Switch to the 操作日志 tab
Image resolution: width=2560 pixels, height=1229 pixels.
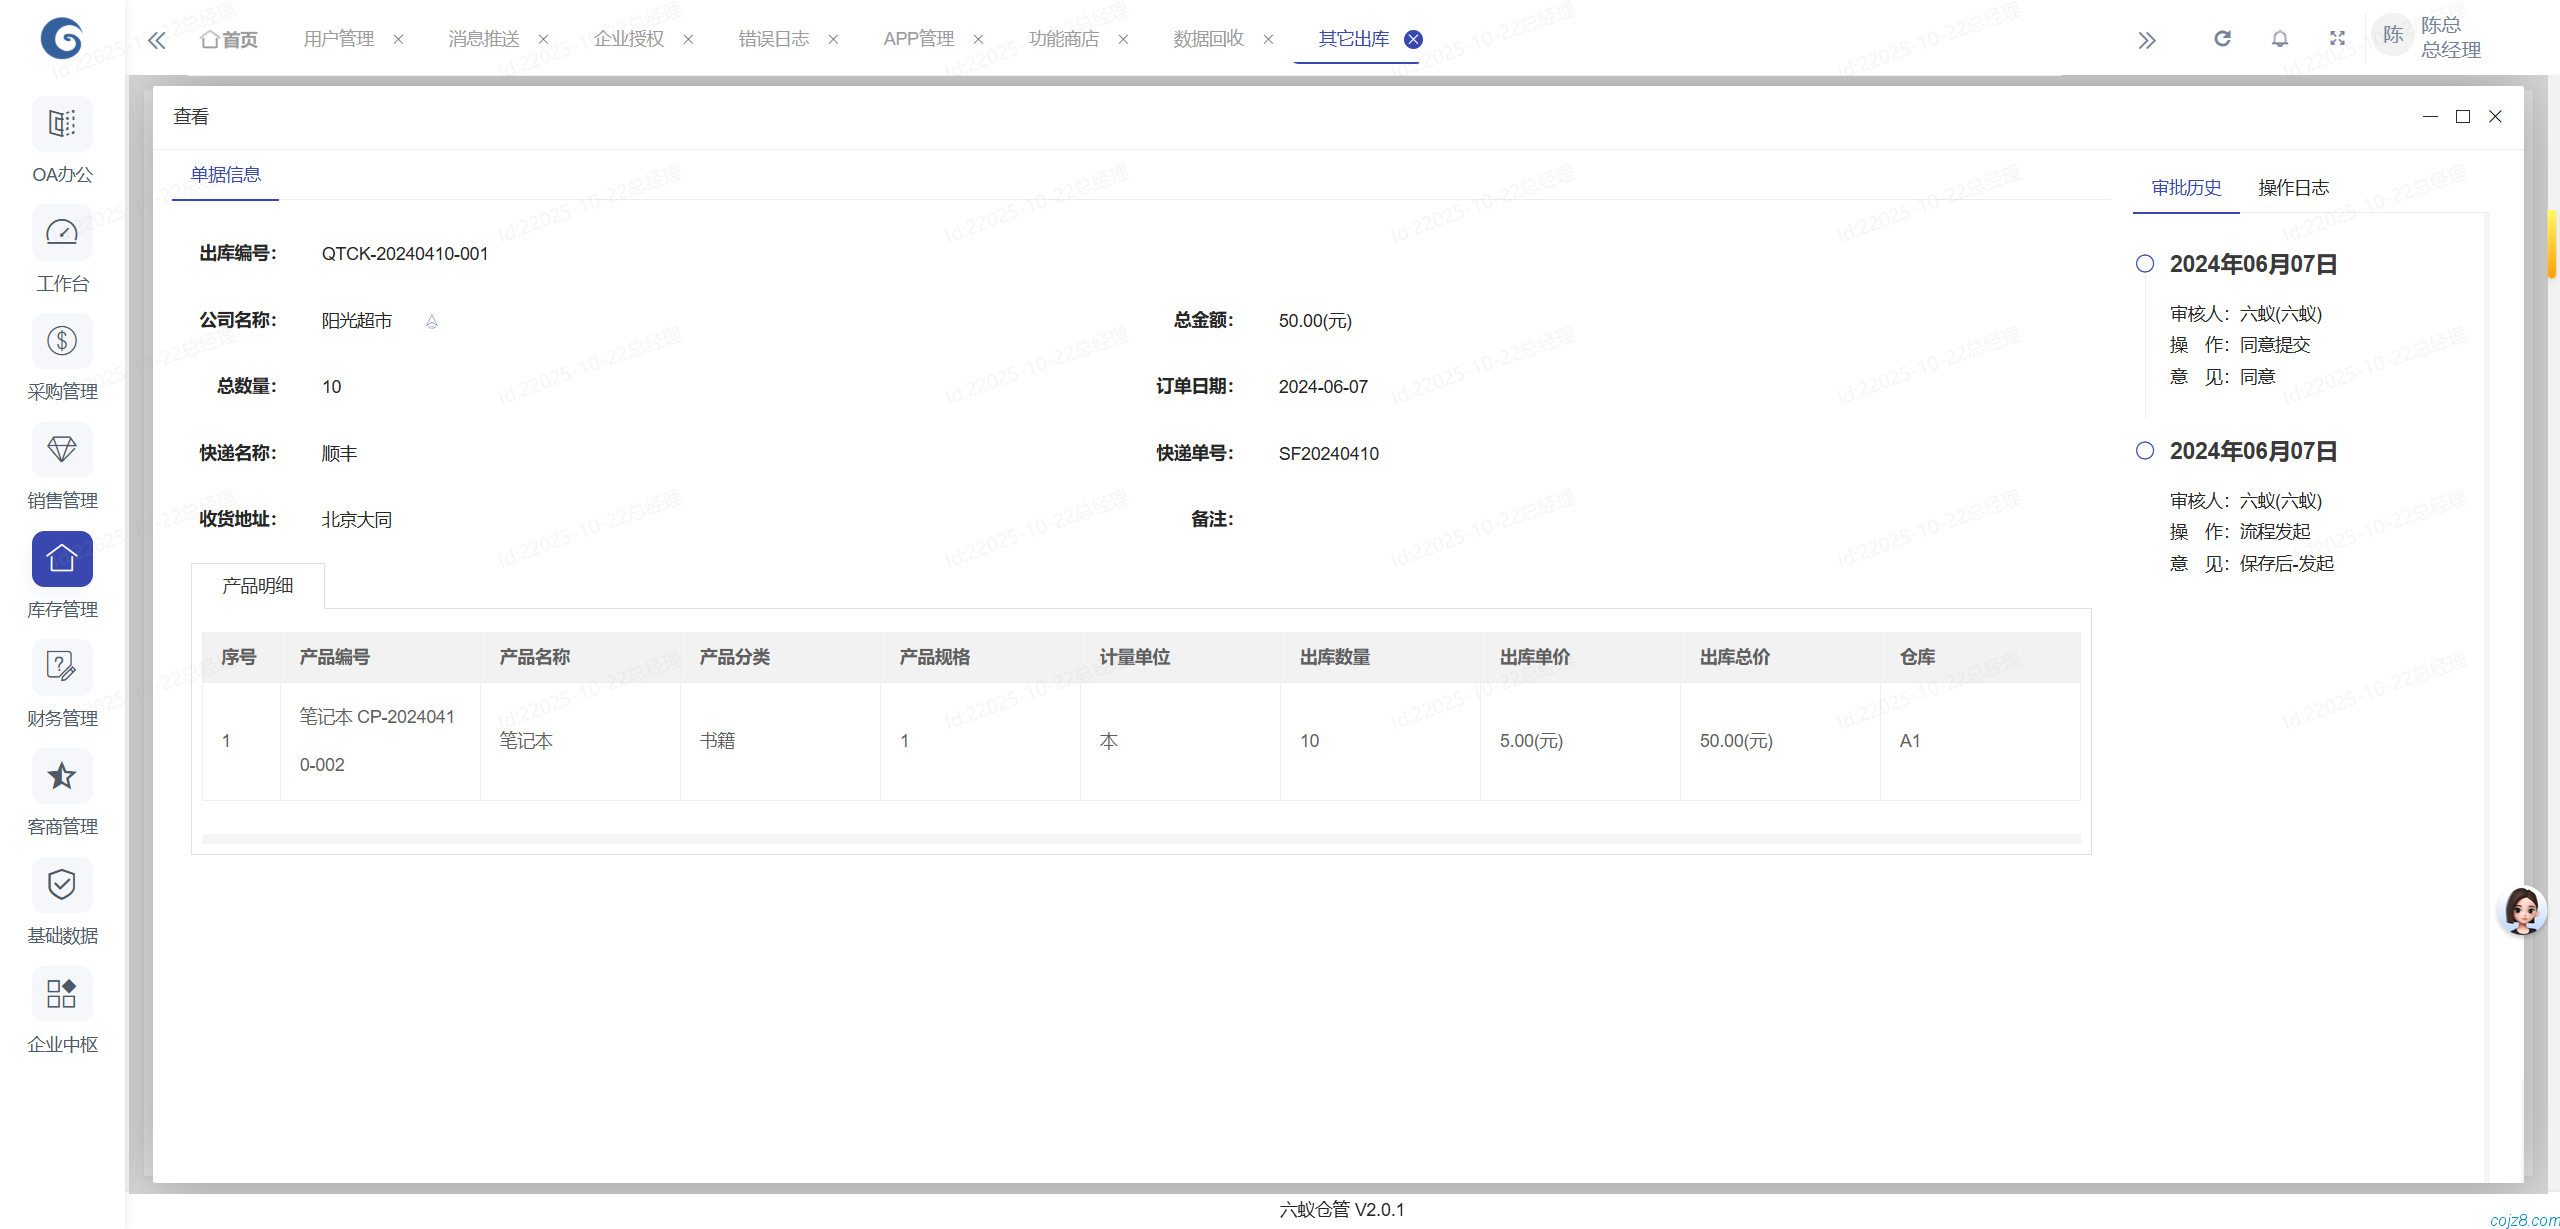2294,187
